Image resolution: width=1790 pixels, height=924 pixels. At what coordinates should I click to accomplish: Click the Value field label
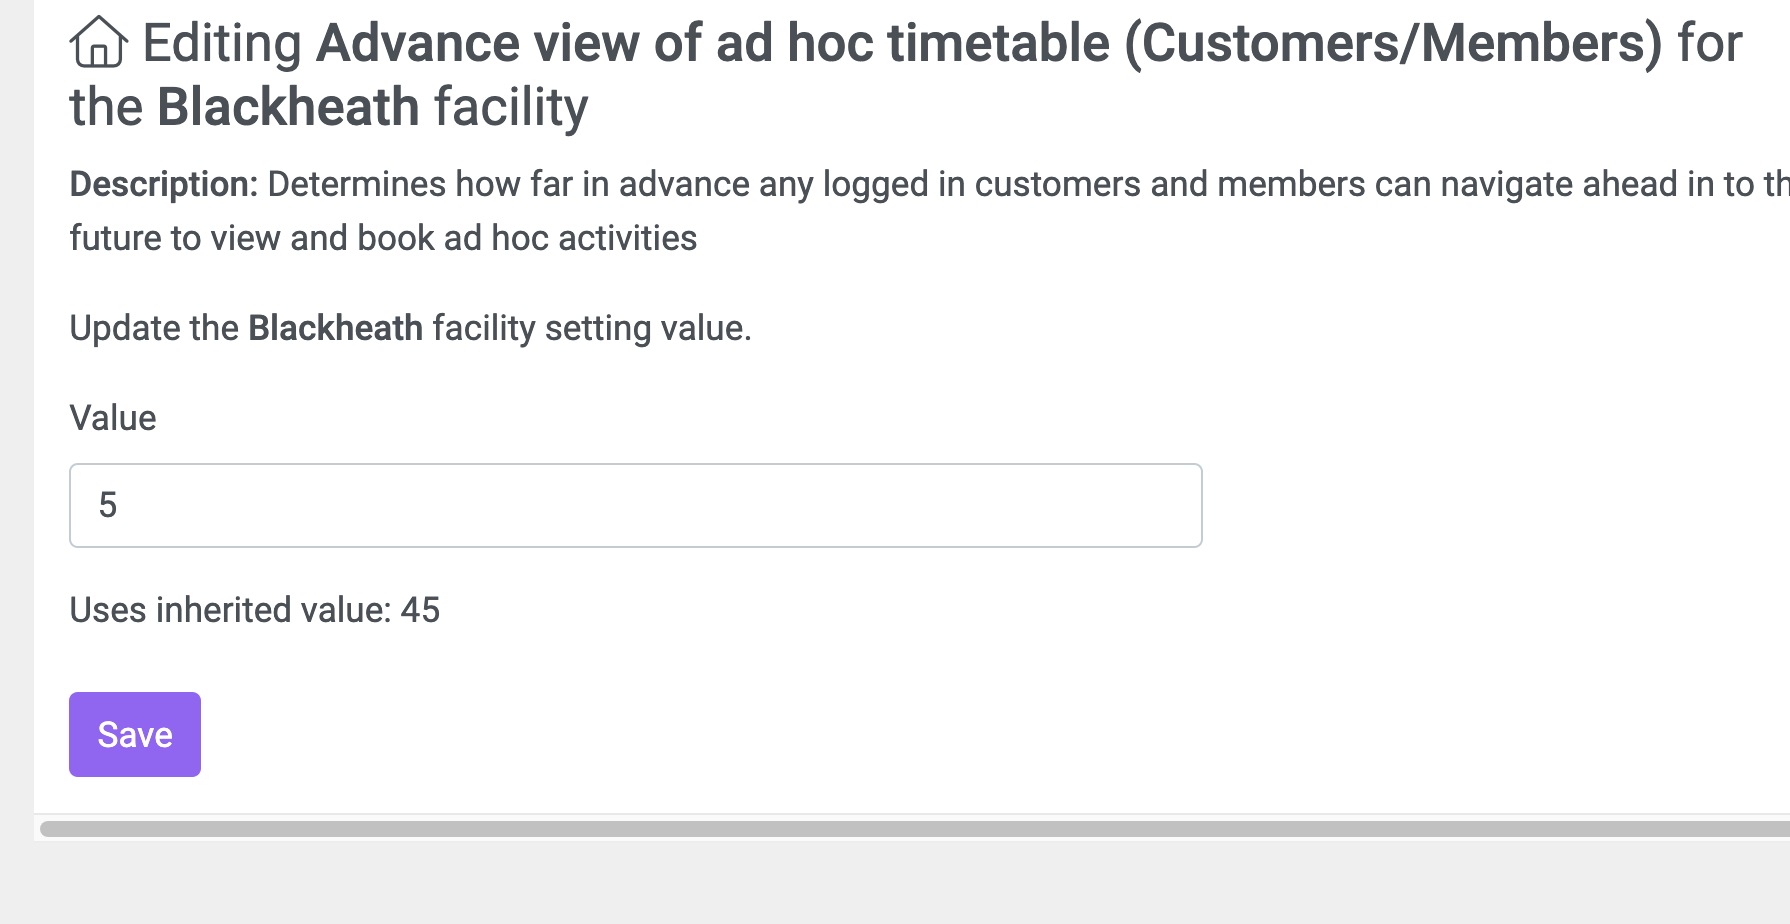pos(113,418)
